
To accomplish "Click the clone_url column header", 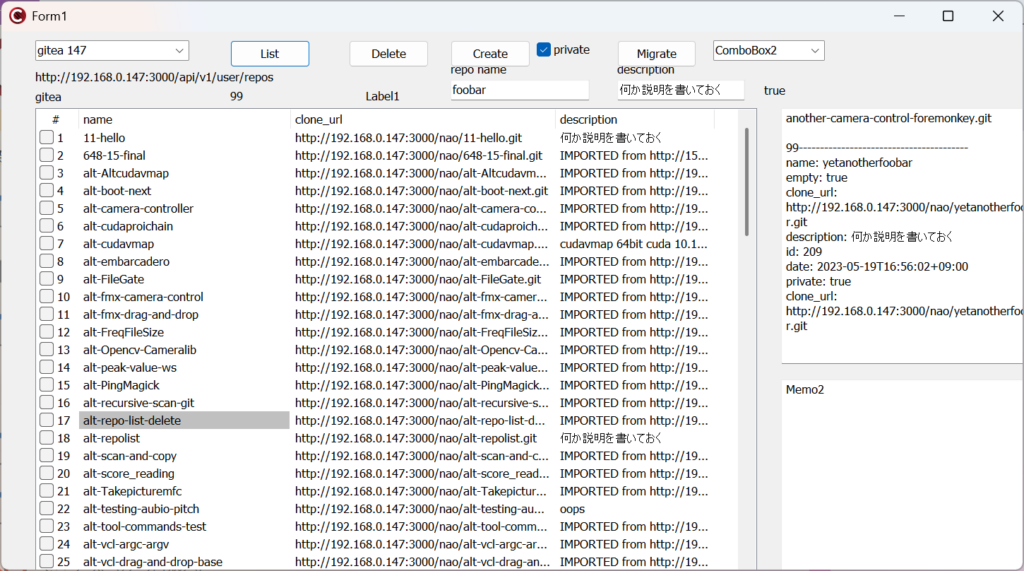I will click(x=422, y=119).
